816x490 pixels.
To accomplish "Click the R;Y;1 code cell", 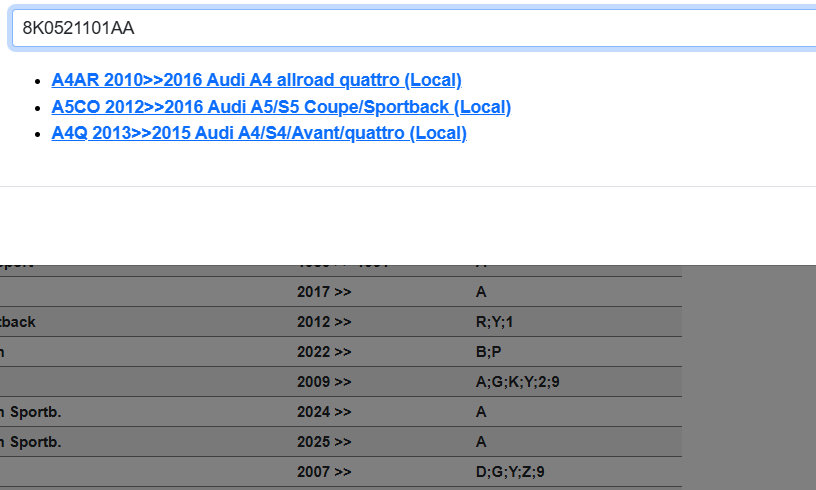I will pyautogui.click(x=494, y=322).
